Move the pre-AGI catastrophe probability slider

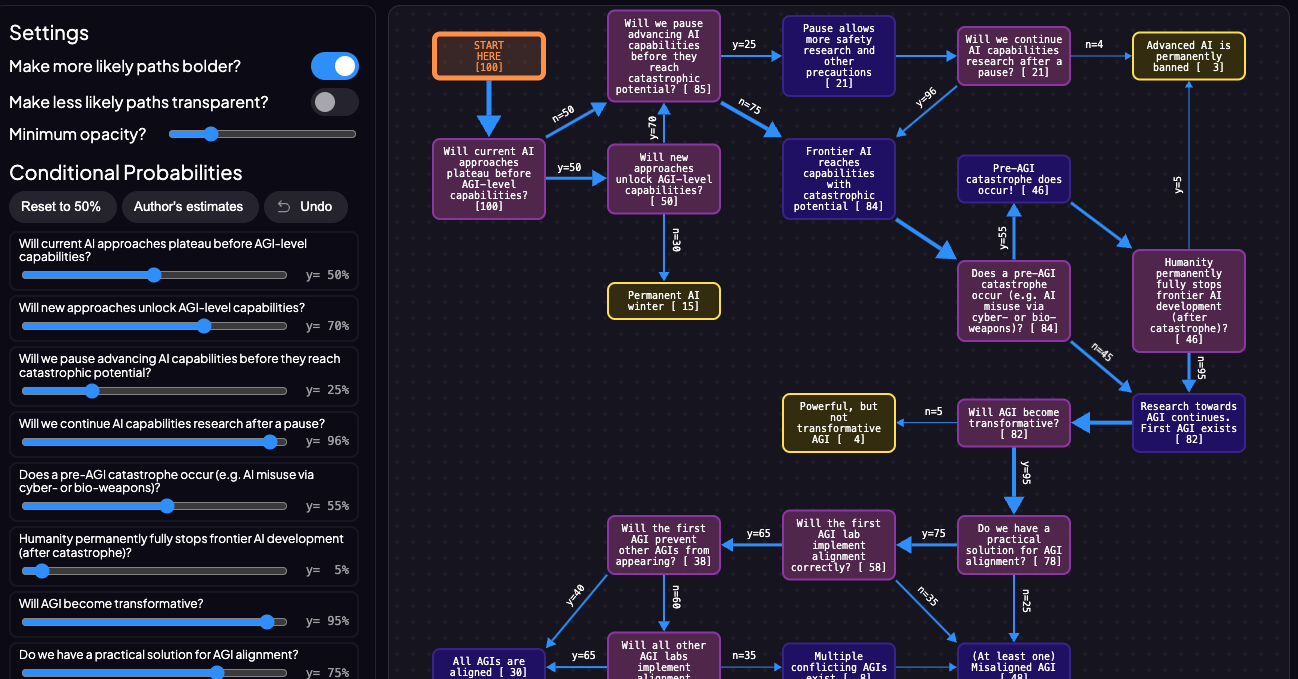166,506
